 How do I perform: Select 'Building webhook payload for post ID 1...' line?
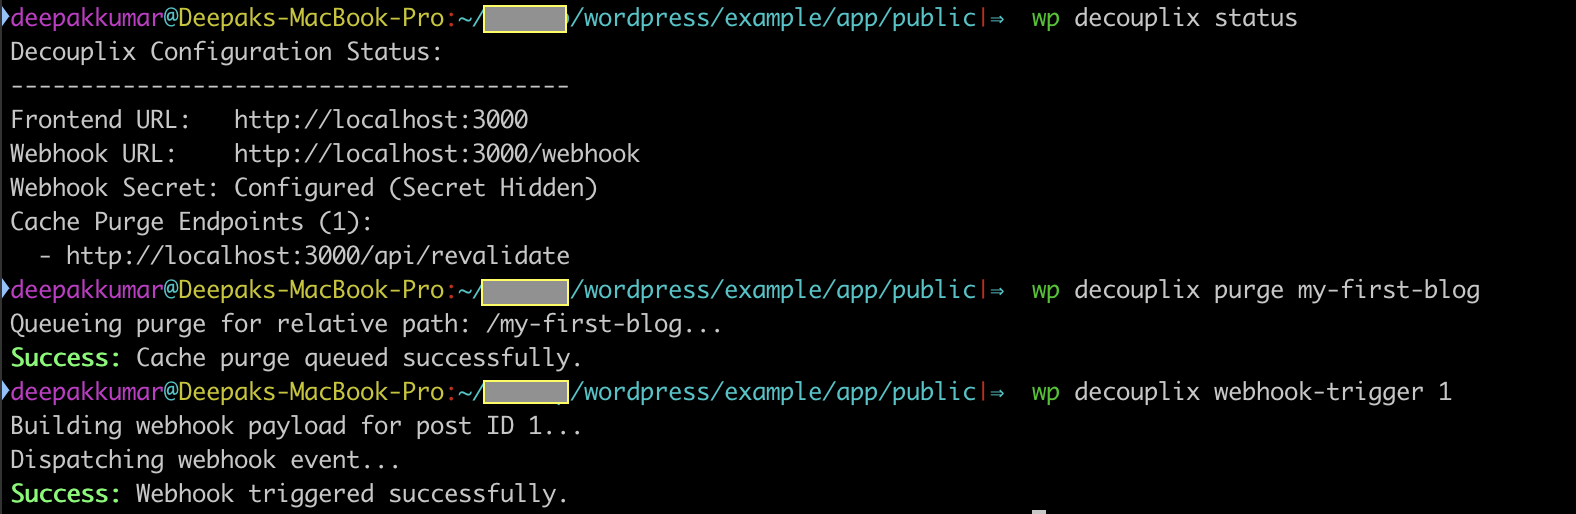tap(296, 426)
